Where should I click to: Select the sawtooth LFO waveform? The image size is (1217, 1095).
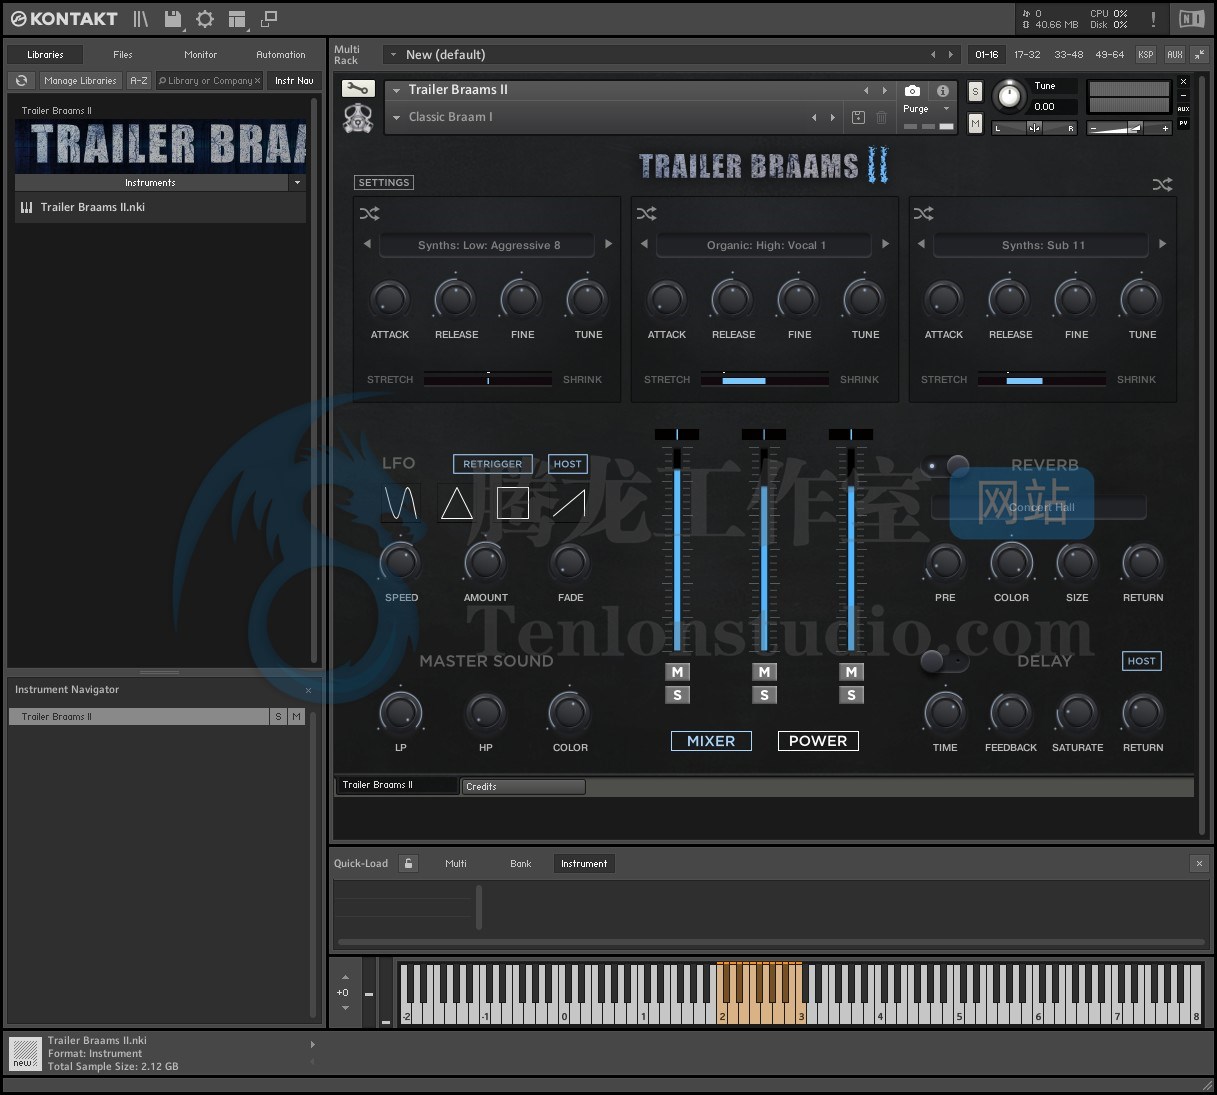coord(568,502)
